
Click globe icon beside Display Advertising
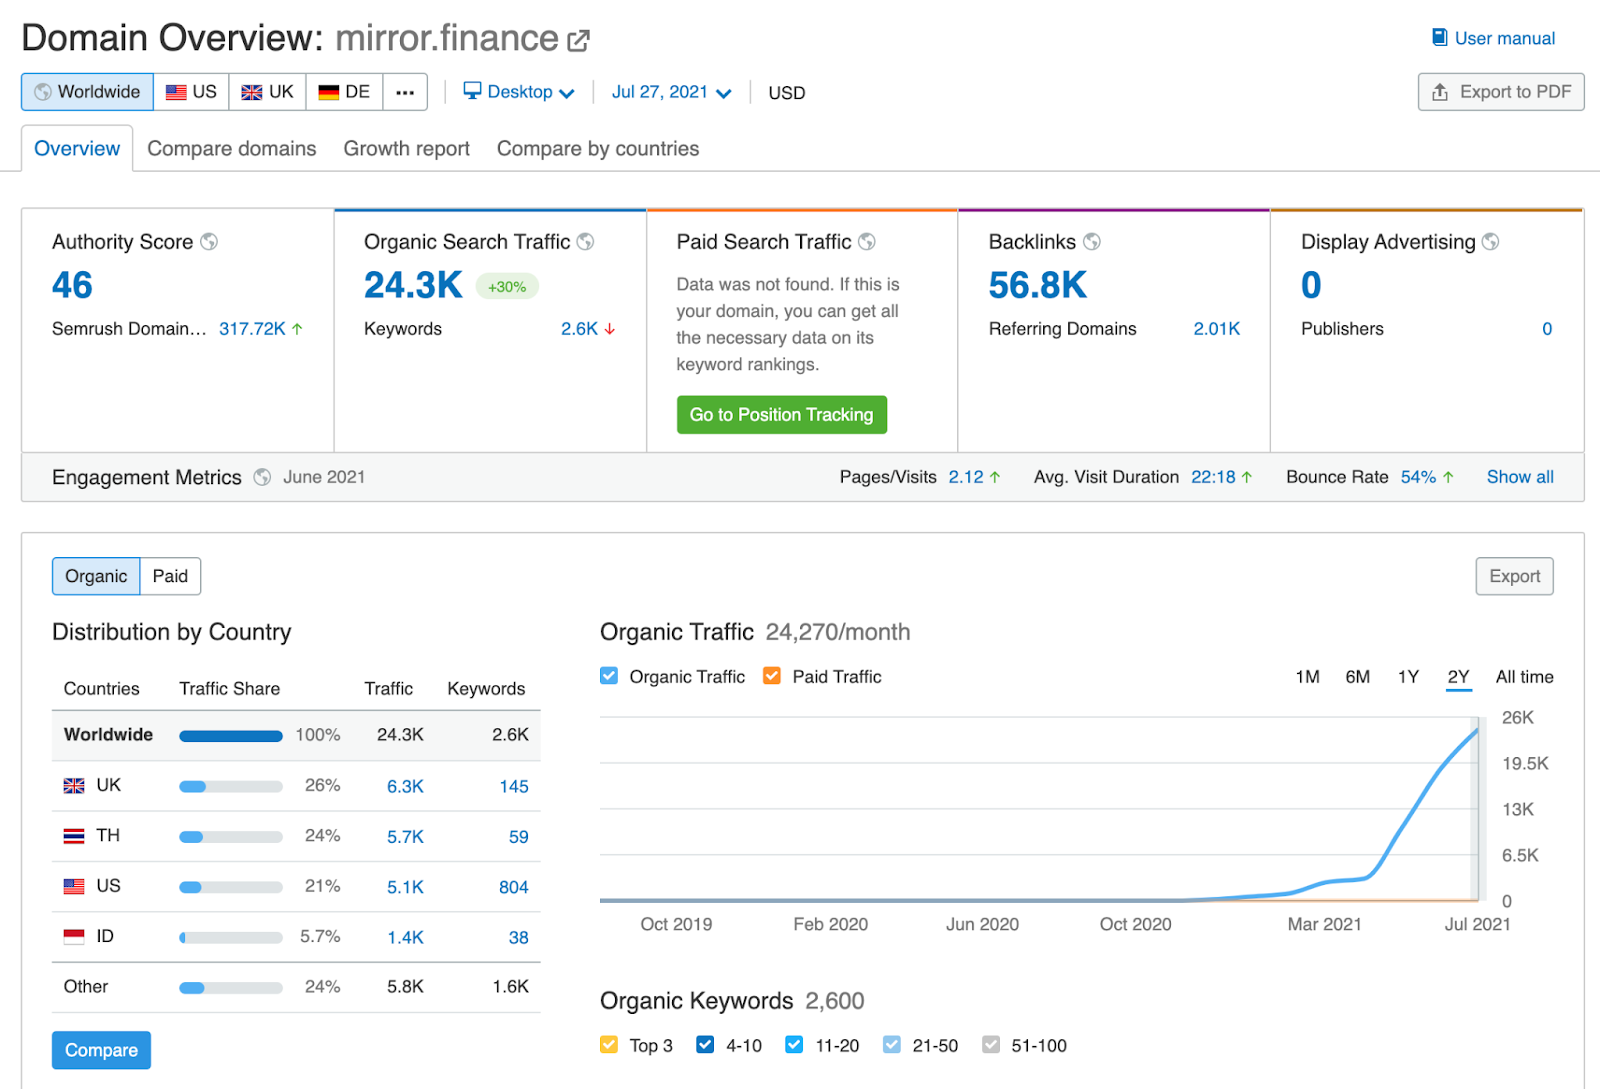click(1490, 242)
